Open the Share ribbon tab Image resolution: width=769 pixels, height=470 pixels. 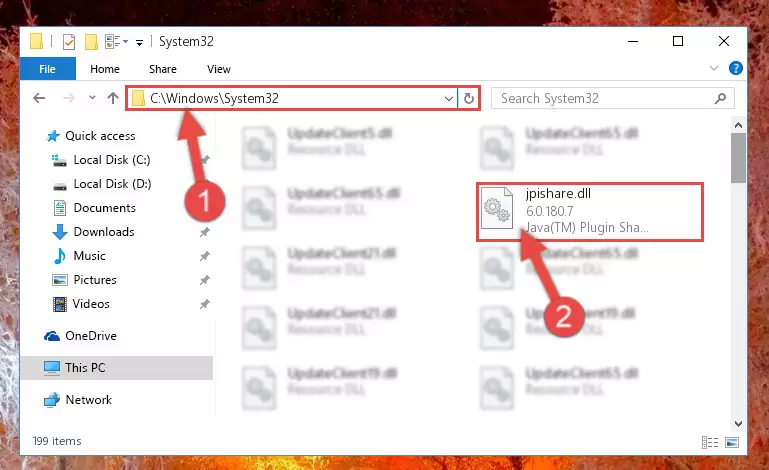click(x=163, y=69)
